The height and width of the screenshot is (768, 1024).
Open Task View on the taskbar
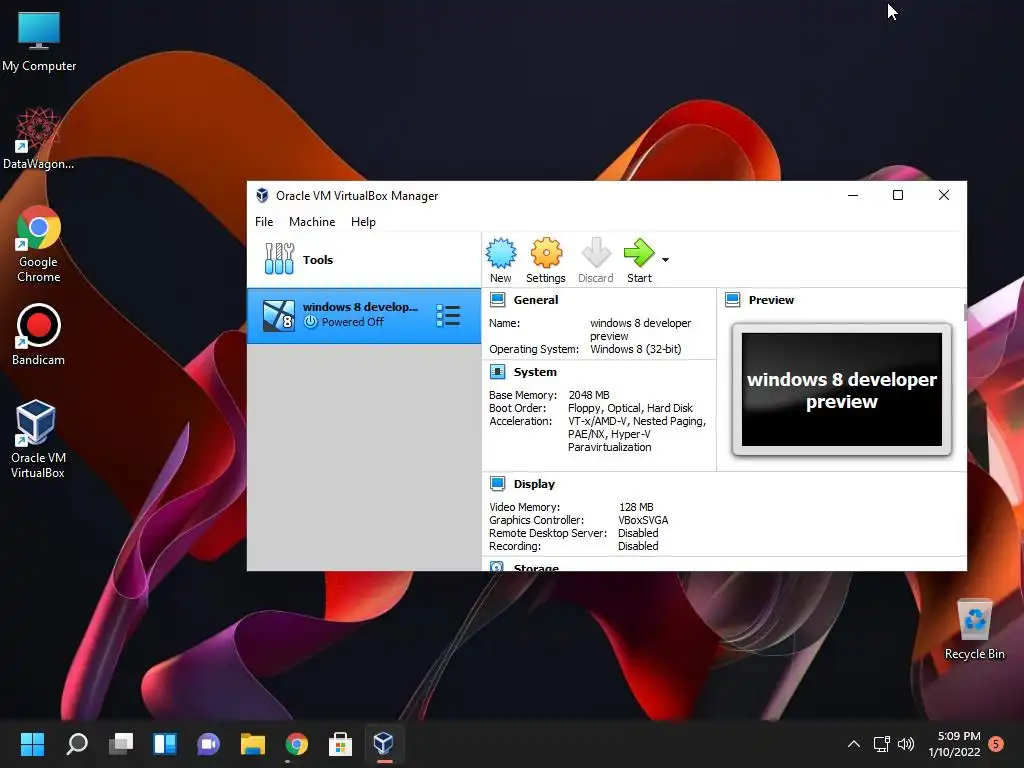pos(121,744)
